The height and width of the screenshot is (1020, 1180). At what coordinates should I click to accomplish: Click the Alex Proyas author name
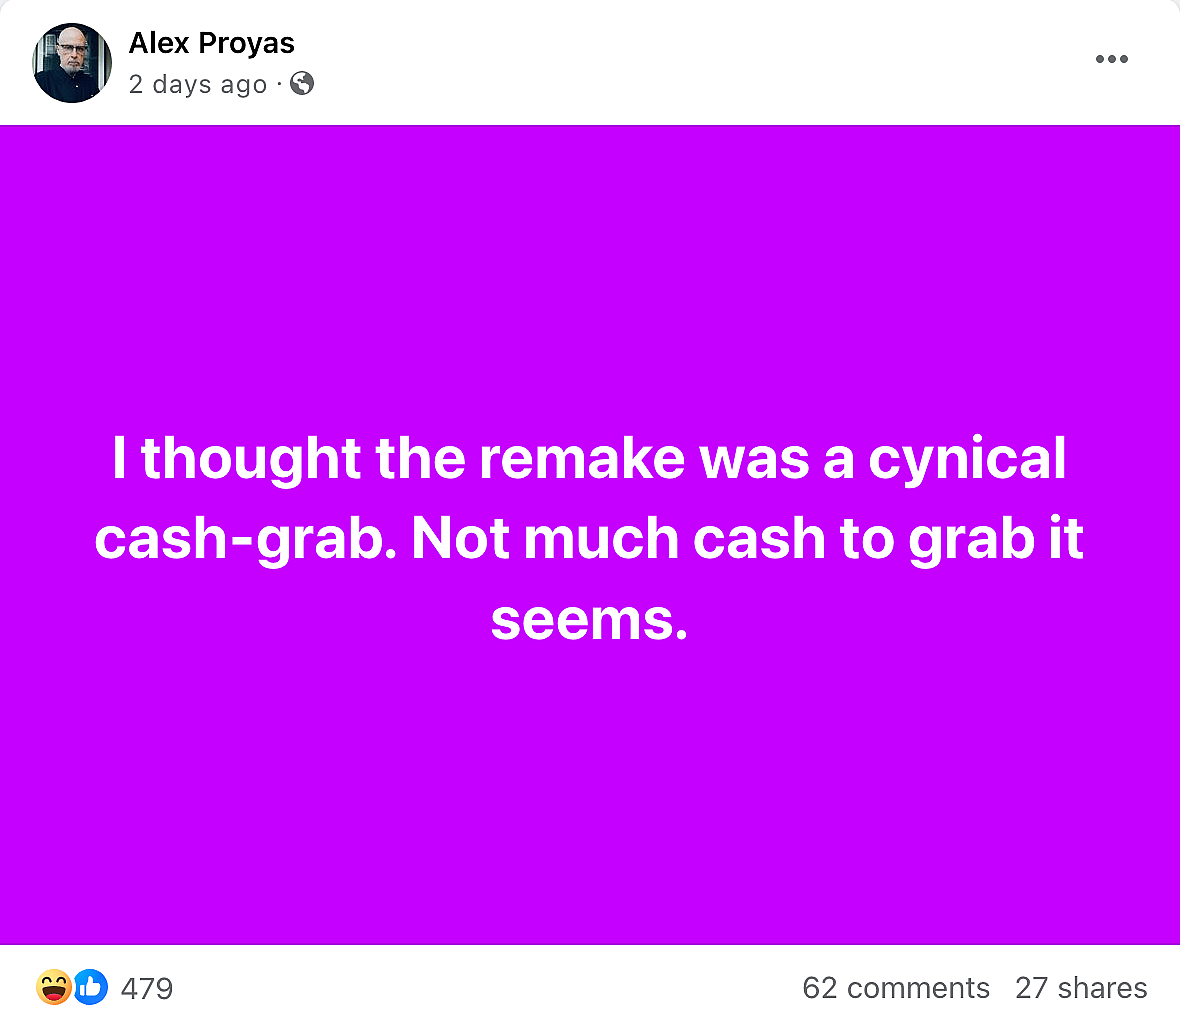pyautogui.click(x=212, y=43)
